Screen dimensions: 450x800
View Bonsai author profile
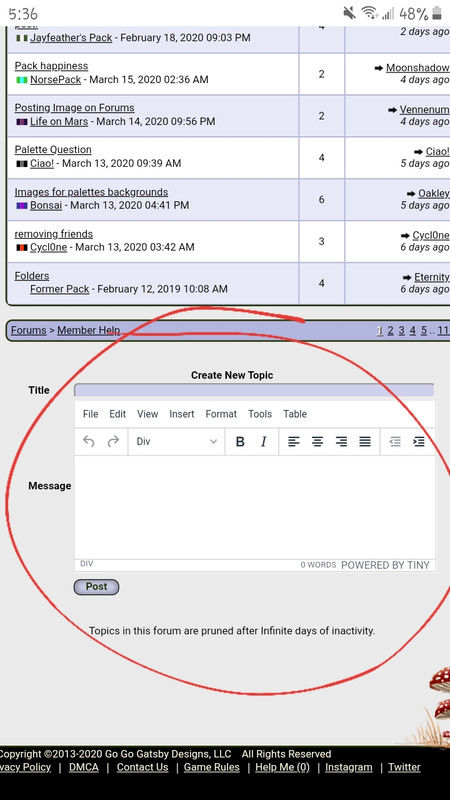tap(46, 205)
